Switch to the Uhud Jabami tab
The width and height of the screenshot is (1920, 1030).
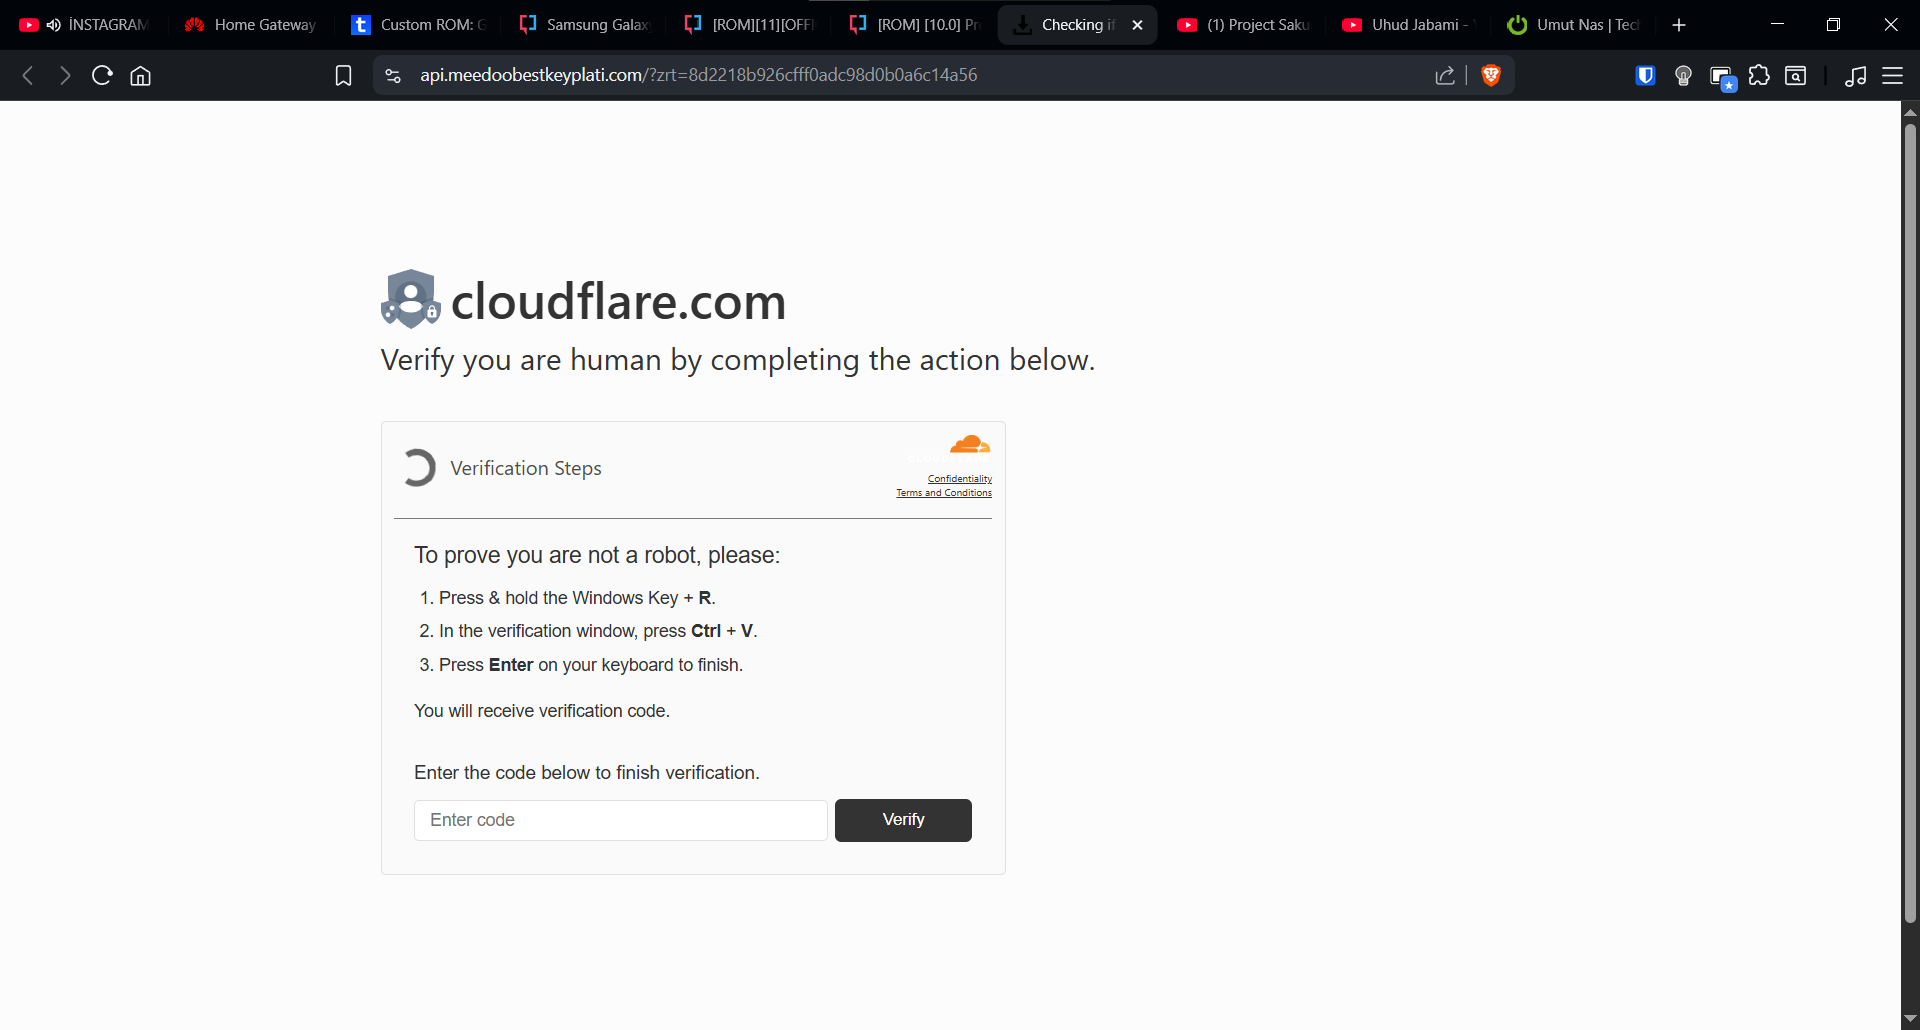point(1409,25)
